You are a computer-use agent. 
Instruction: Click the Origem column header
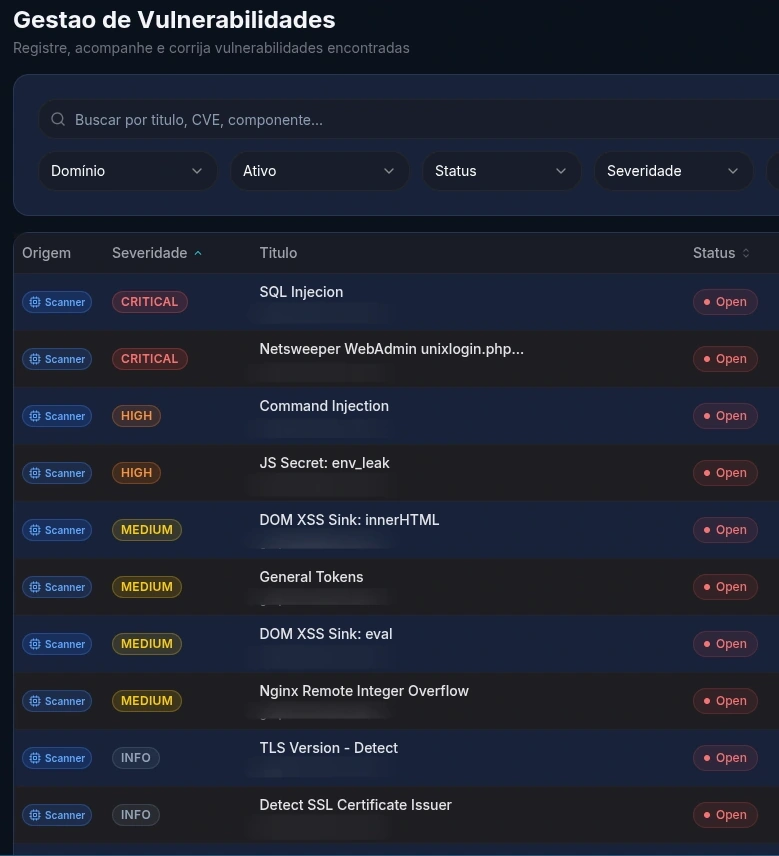pyautogui.click(x=46, y=253)
